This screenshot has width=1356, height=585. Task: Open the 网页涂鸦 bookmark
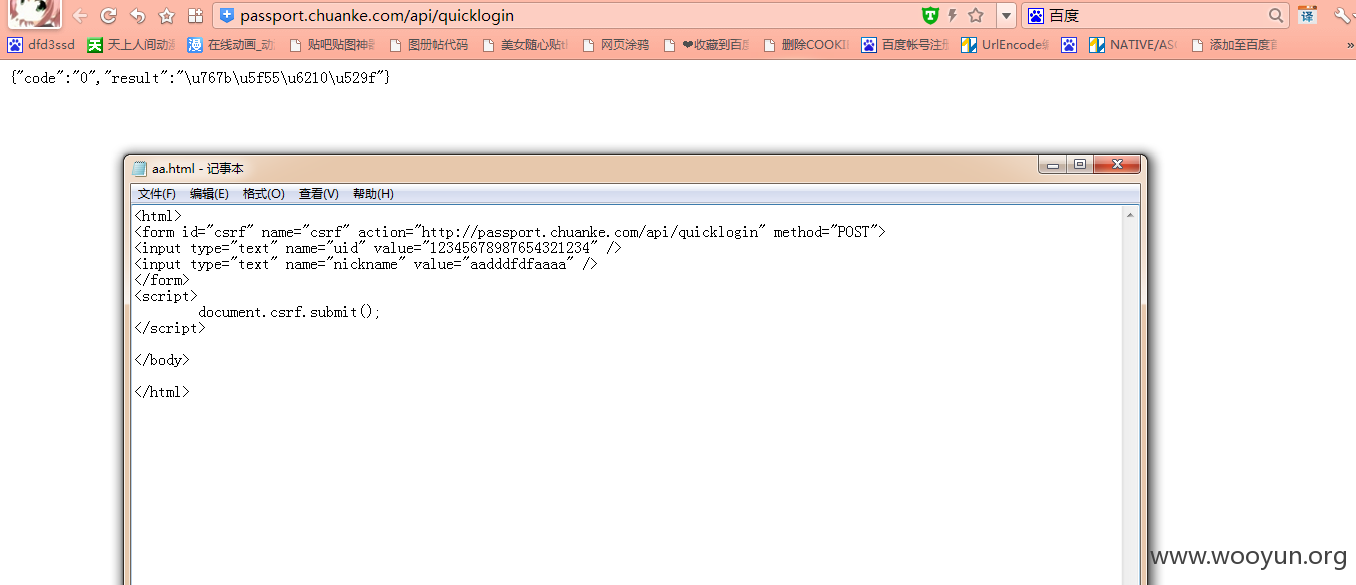tap(615, 45)
